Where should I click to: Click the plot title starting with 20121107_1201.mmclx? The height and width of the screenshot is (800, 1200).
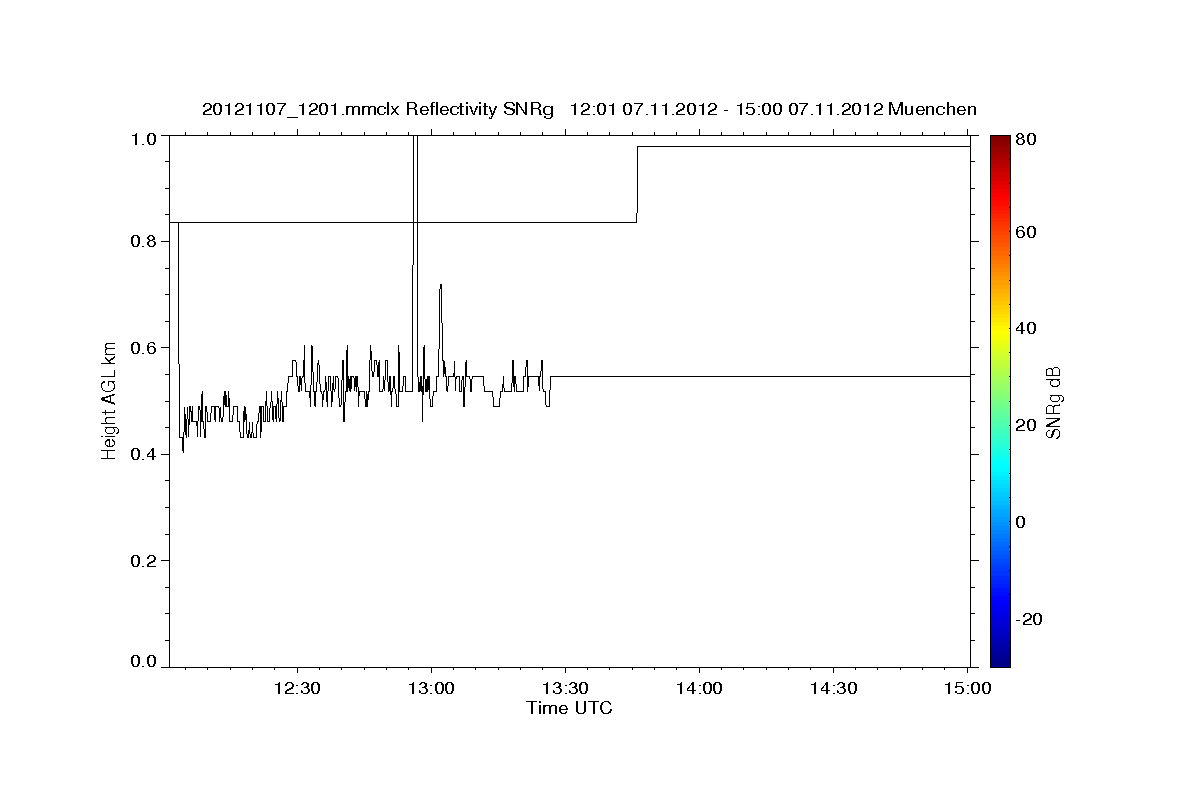(589, 109)
